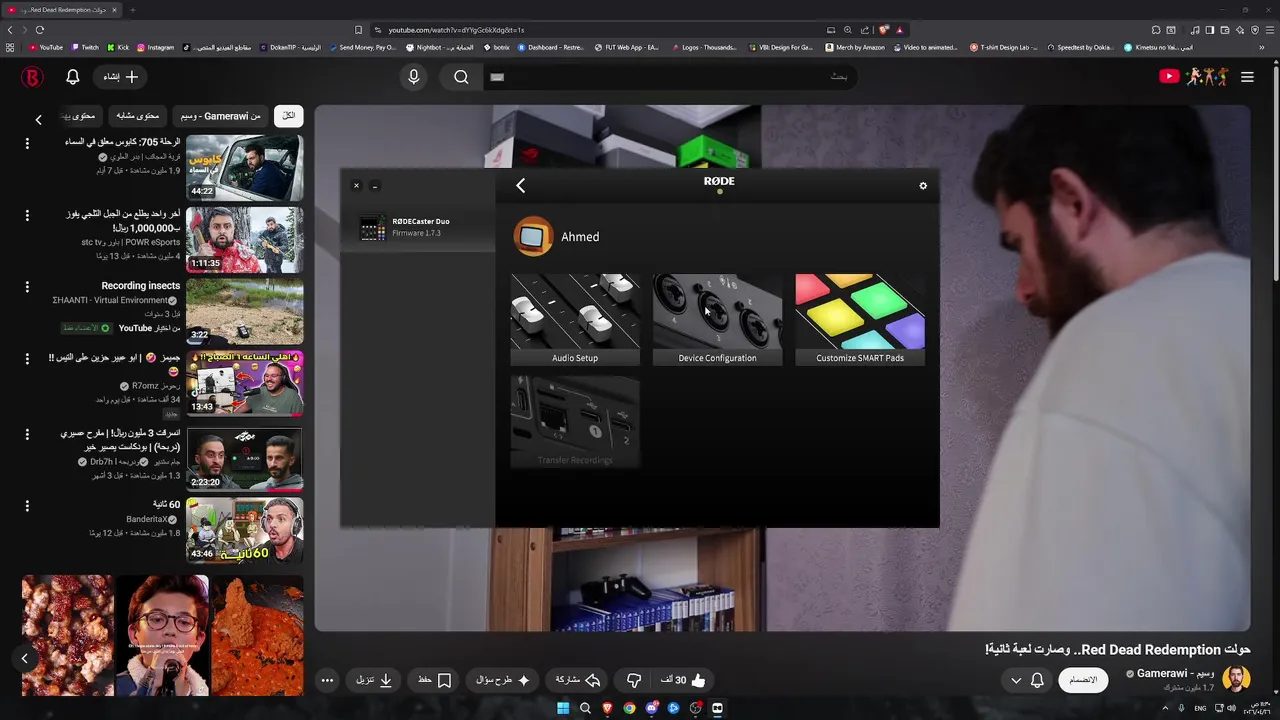Image resolution: width=1280 pixels, height=720 pixels.
Task: Open the red account avatar menu
Action: [x=32, y=77]
